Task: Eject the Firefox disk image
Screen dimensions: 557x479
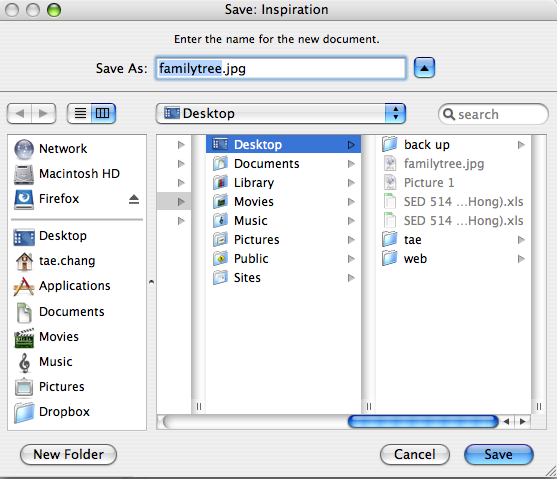Action: click(x=134, y=199)
